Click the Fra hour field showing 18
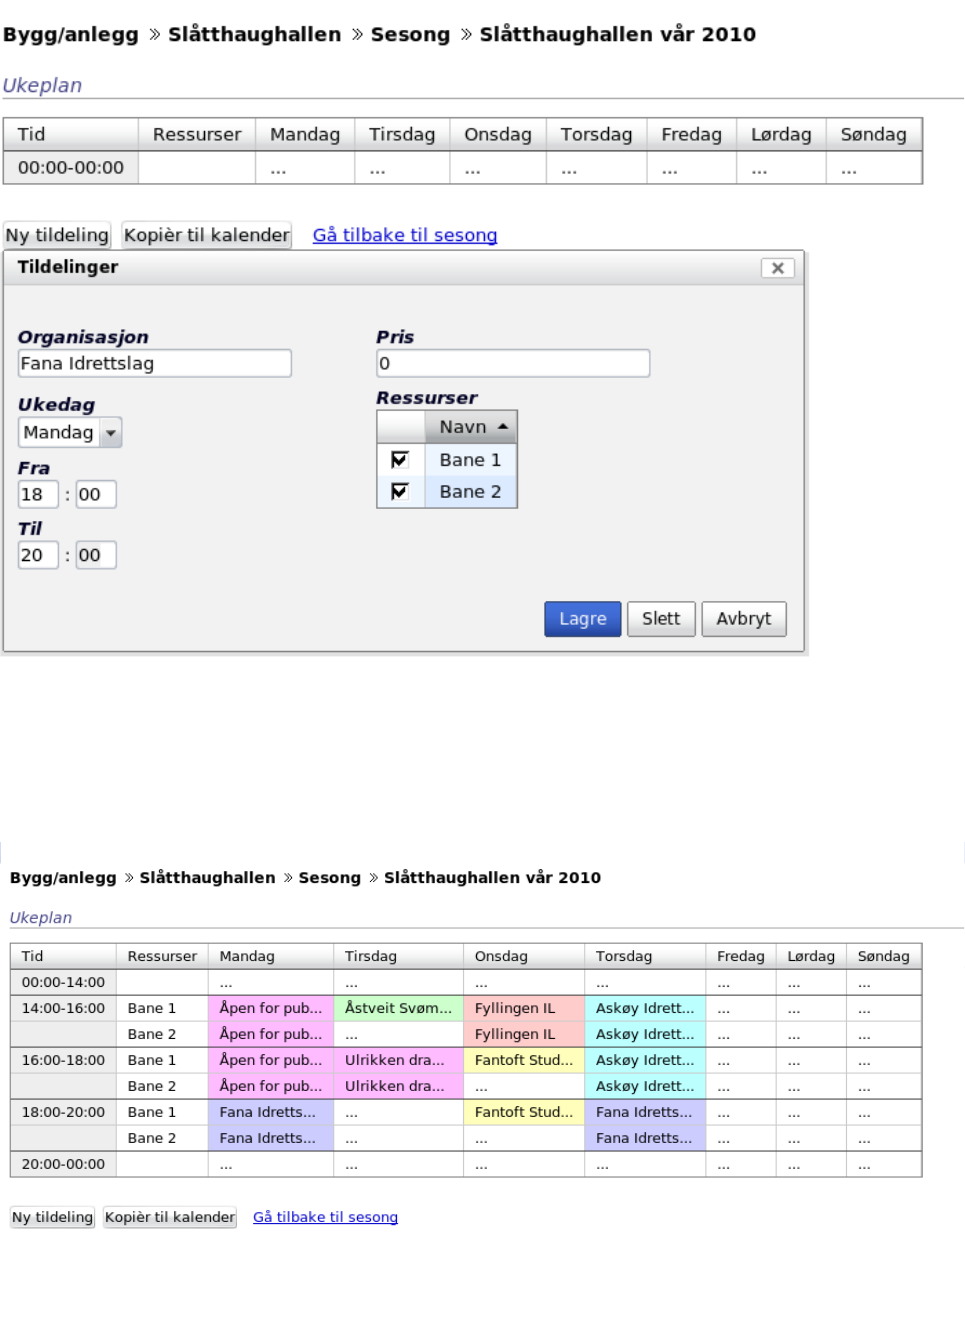Image resolution: width=965 pixels, height=1326 pixels. tap(37, 494)
